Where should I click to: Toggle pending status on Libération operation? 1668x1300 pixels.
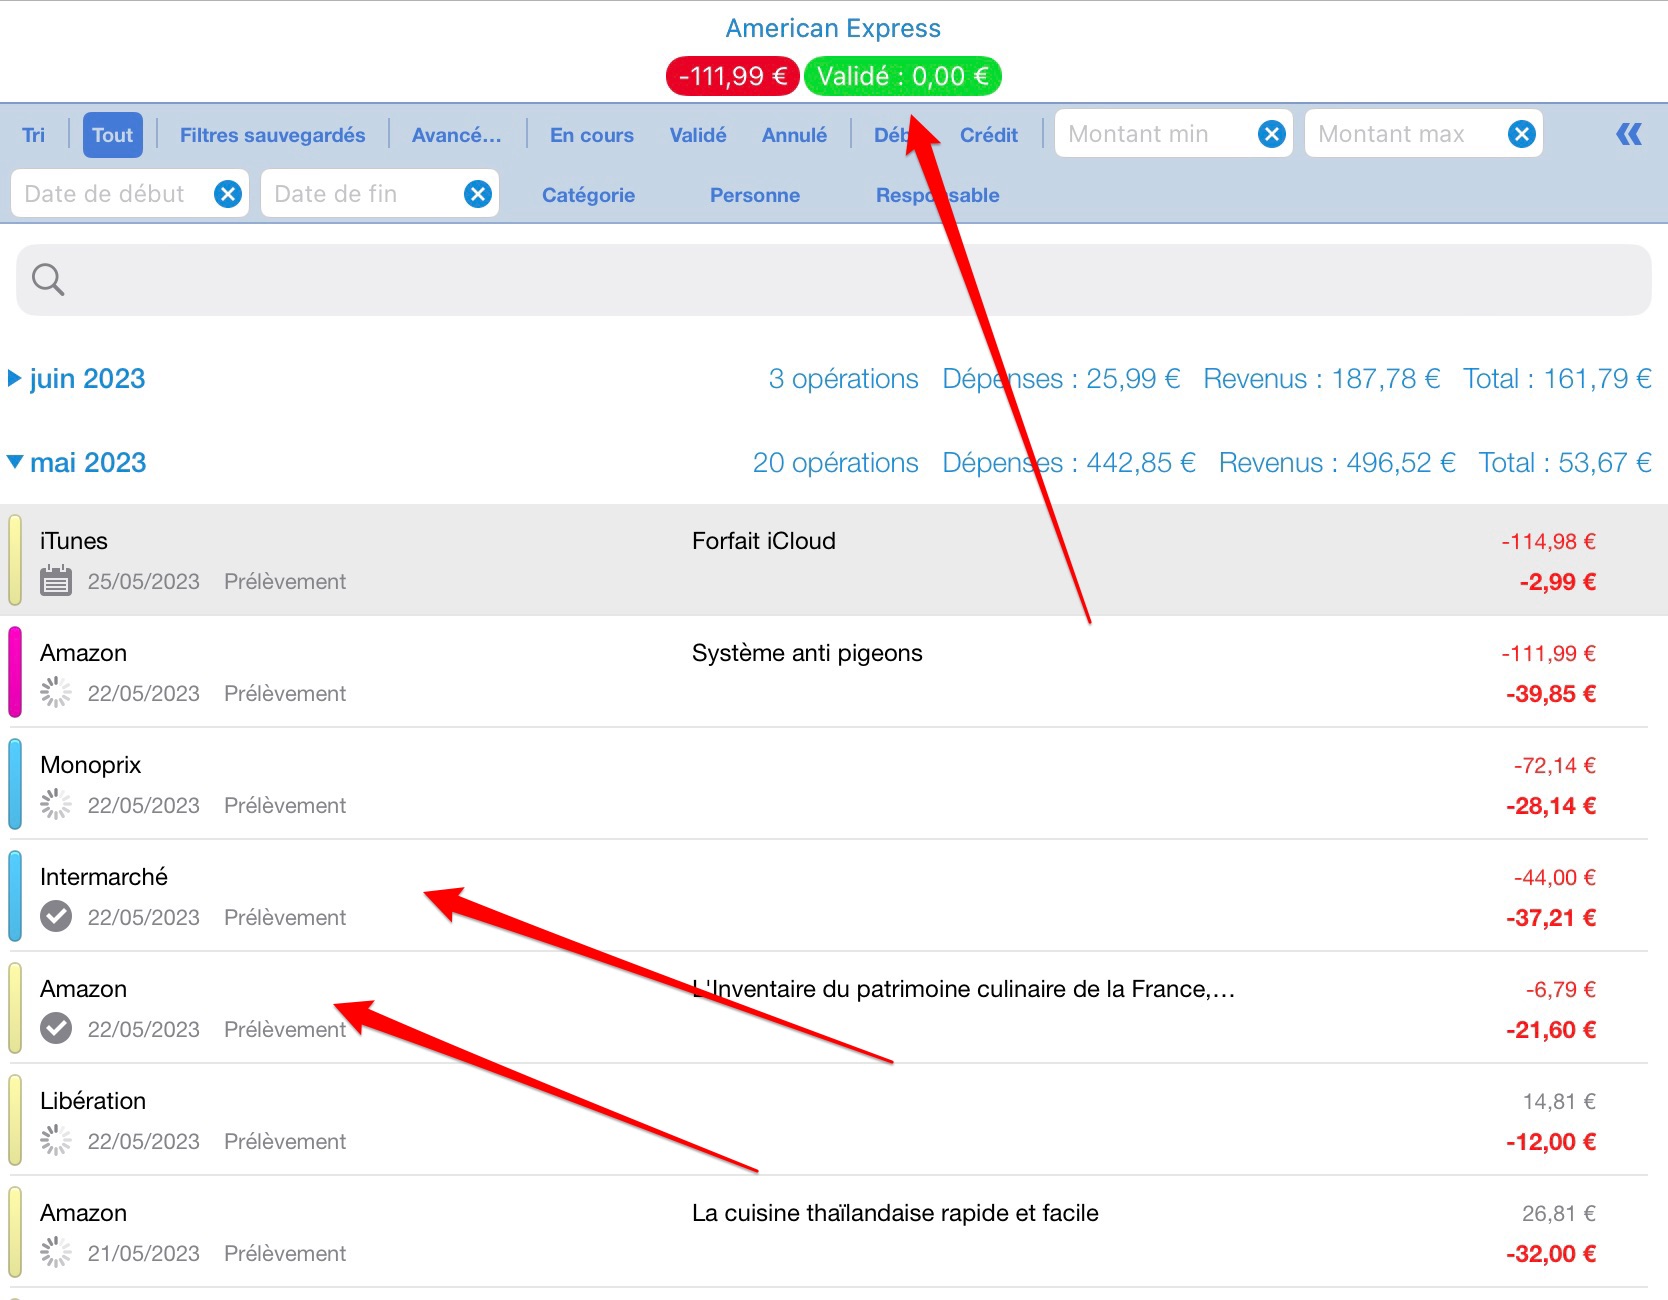tap(56, 1141)
